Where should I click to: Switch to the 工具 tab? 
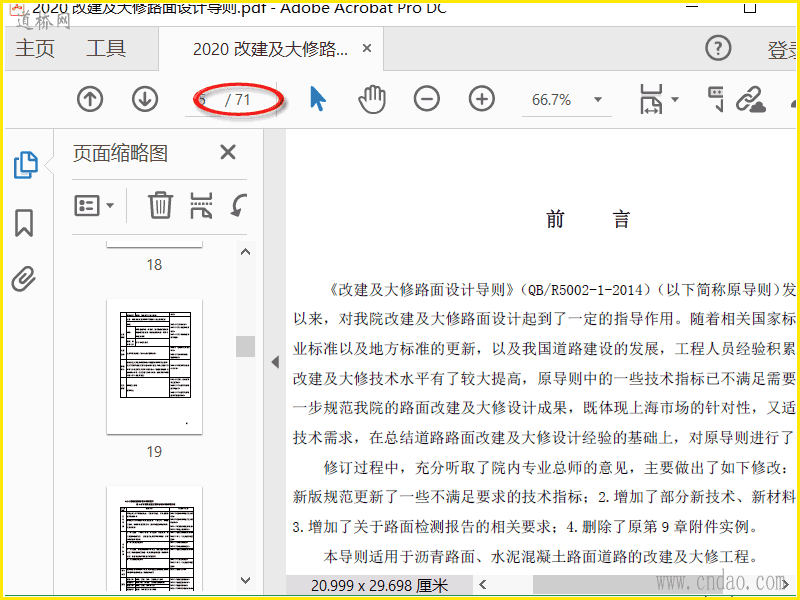click(x=106, y=48)
